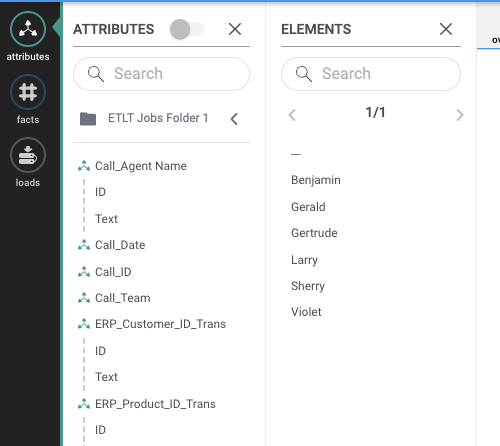Select the Larry element
Viewport: 500px width, 446px height.
pos(304,260)
